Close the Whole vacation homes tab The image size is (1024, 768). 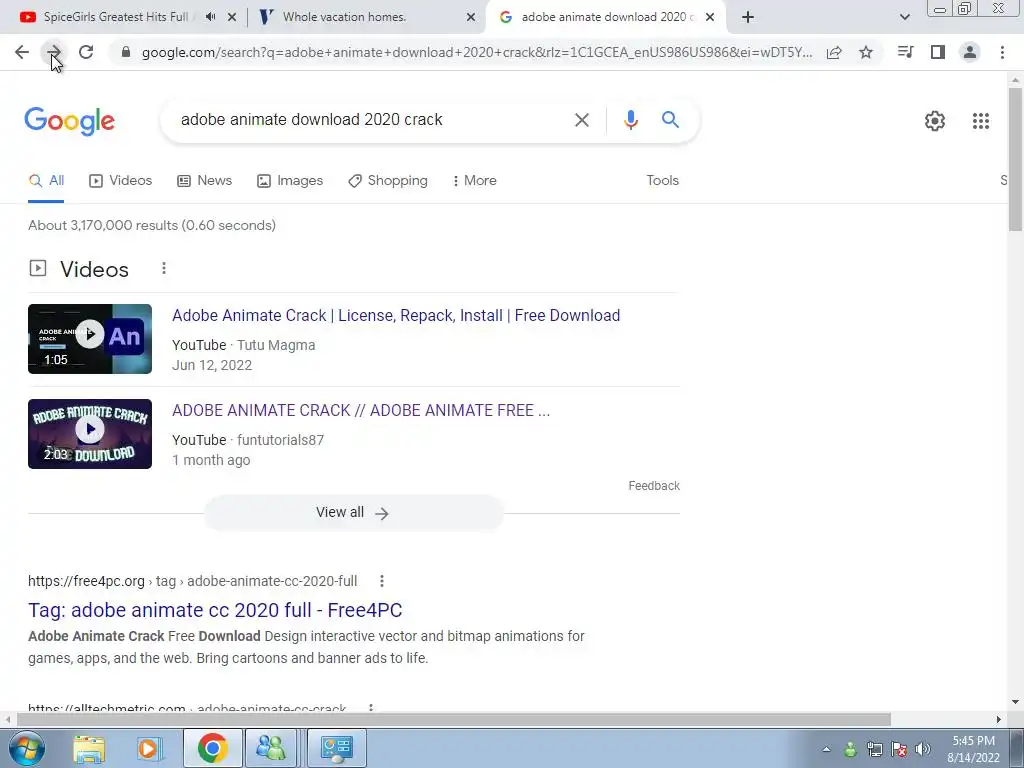pyautogui.click(x=471, y=17)
